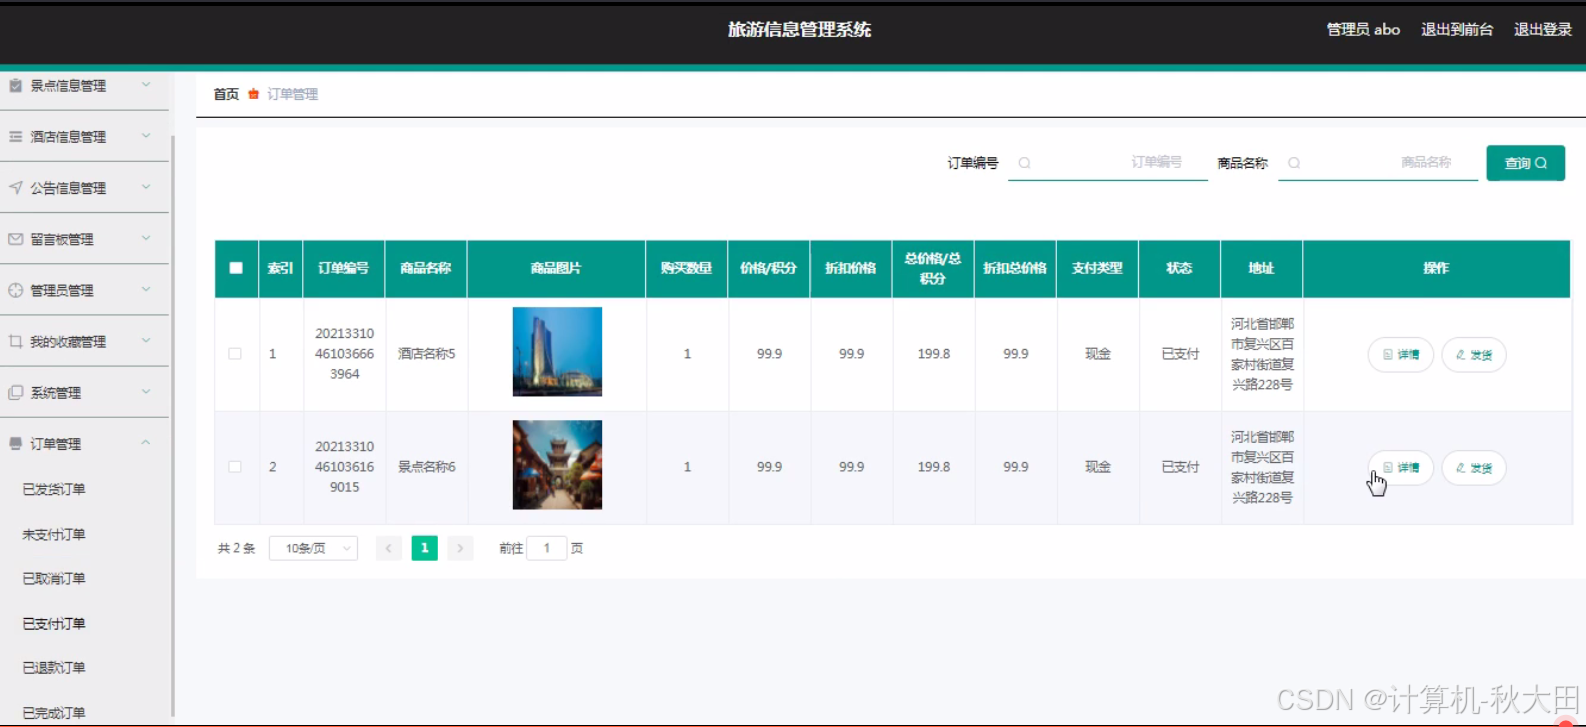Focus the 订单编号 search input
This screenshot has height=727, width=1586.
1108,163
